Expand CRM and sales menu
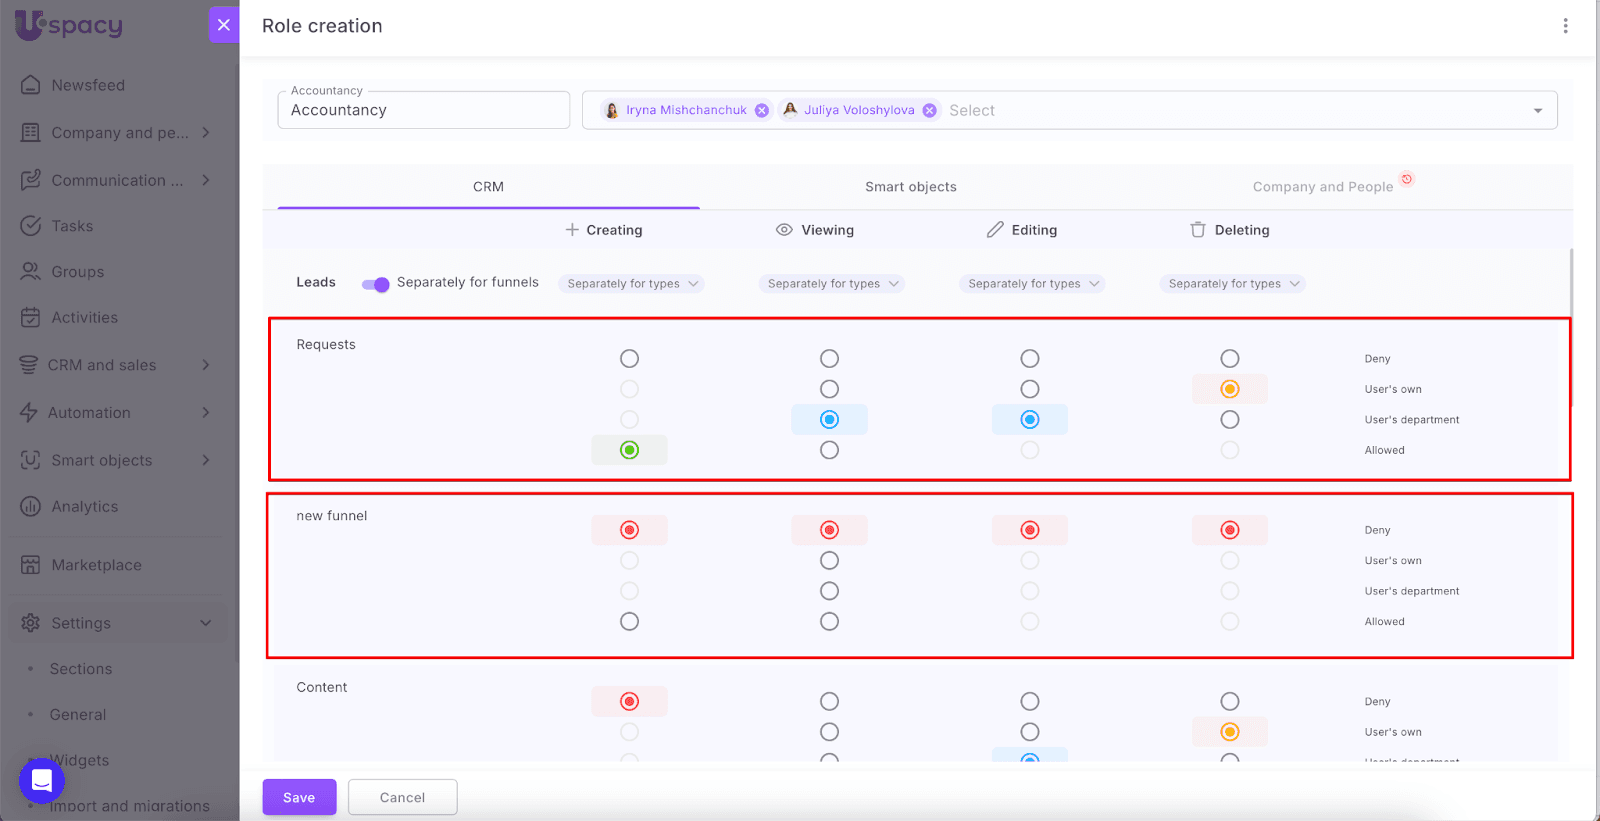The width and height of the screenshot is (1600, 821). [x=205, y=365]
